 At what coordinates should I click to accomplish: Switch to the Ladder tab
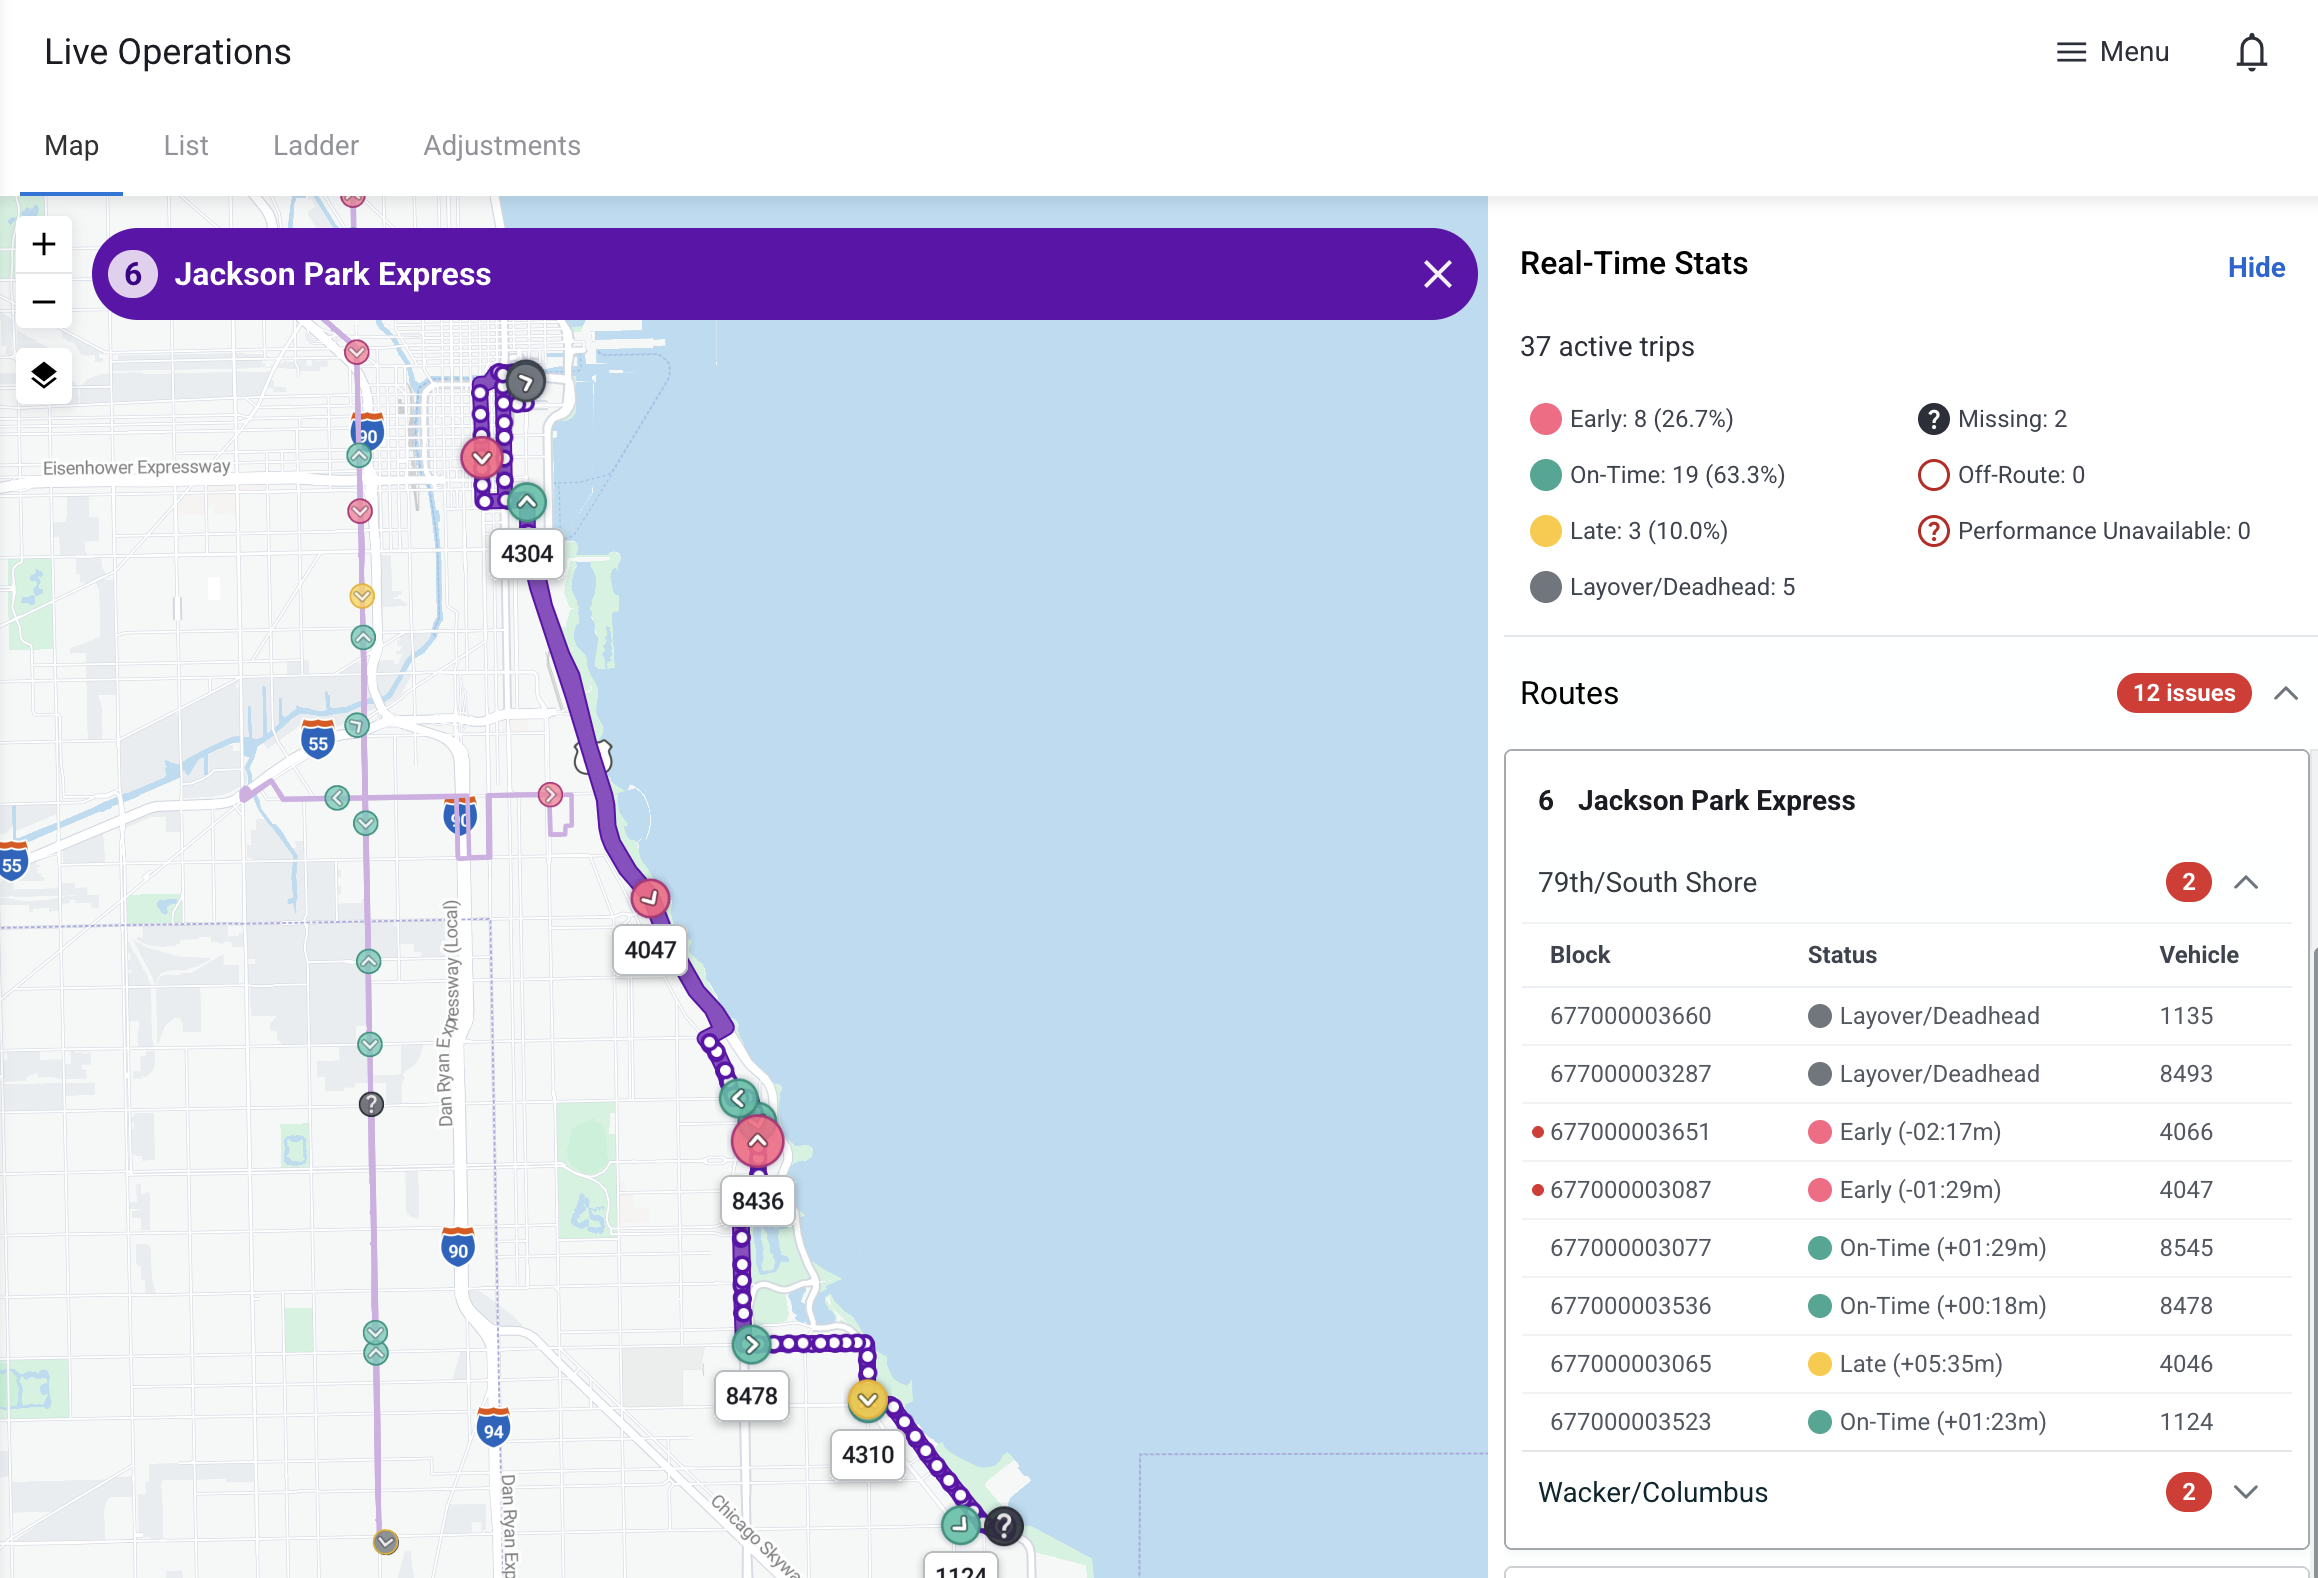point(315,146)
